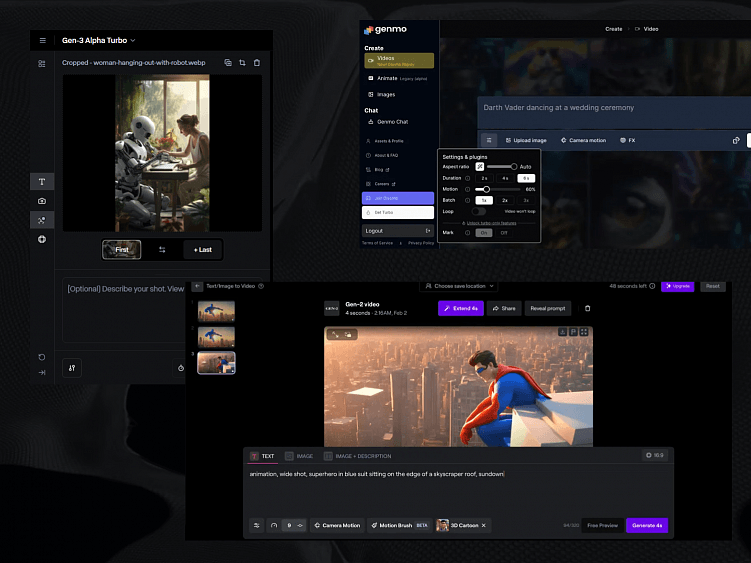Open Assets & Profile in Genmo
751x563 pixels.
(385, 141)
